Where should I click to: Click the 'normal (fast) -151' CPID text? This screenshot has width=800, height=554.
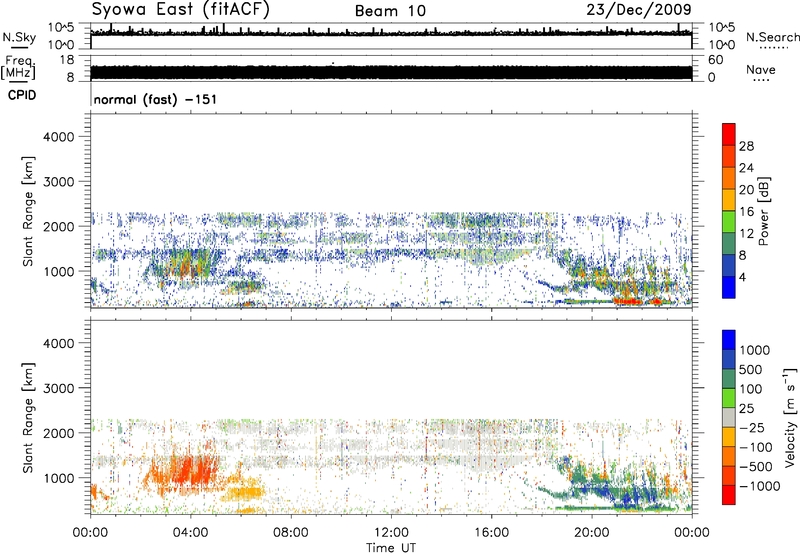155,99
